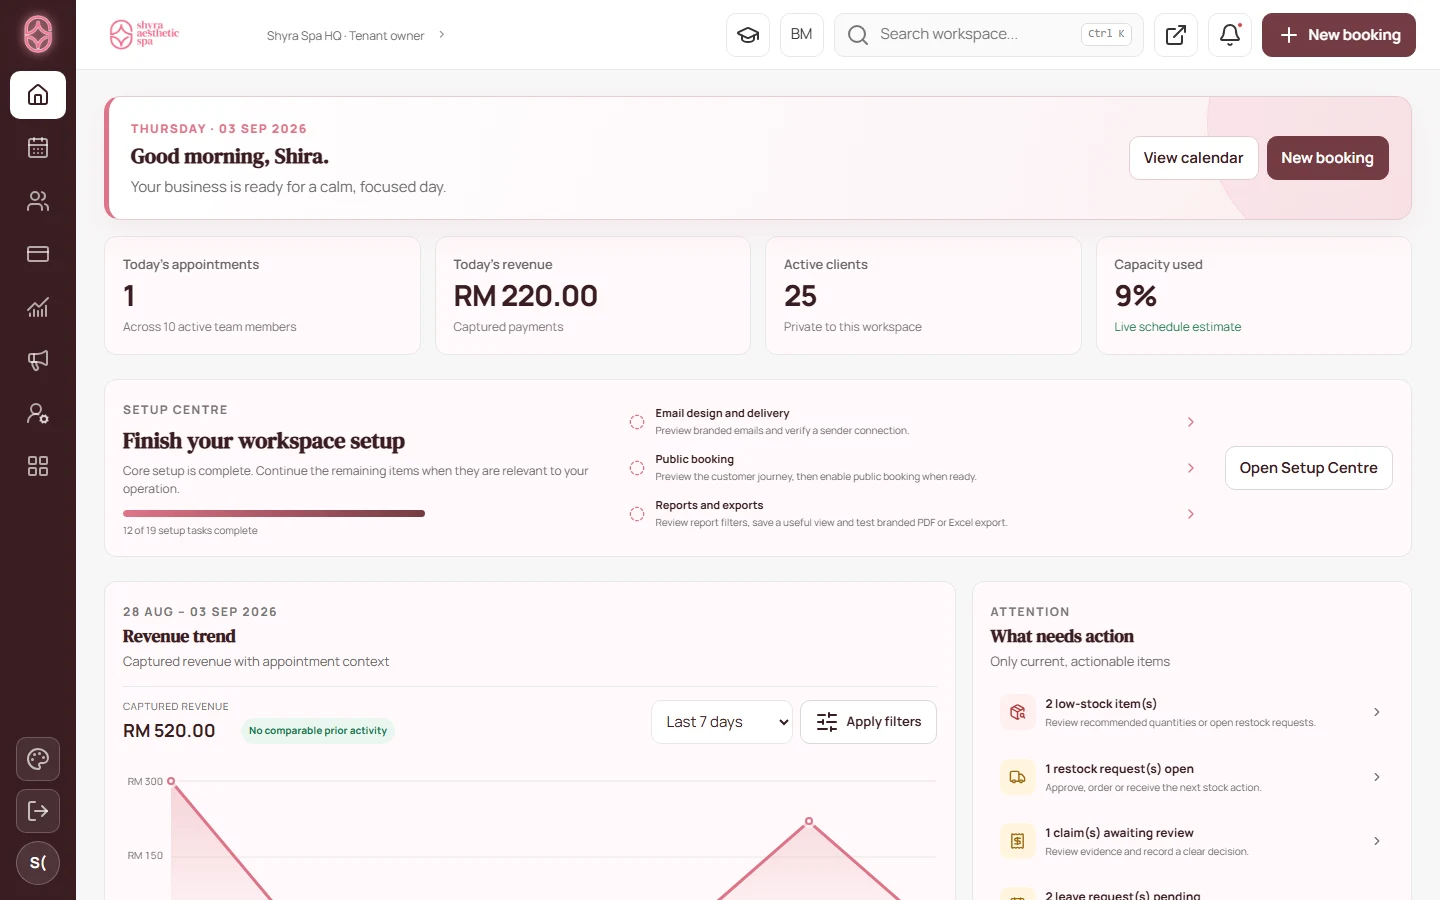The height and width of the screenshot is (900, 1440).
Task: Click the Shyra Aesthetic Spa brand logo
Action: pos(144,34)
